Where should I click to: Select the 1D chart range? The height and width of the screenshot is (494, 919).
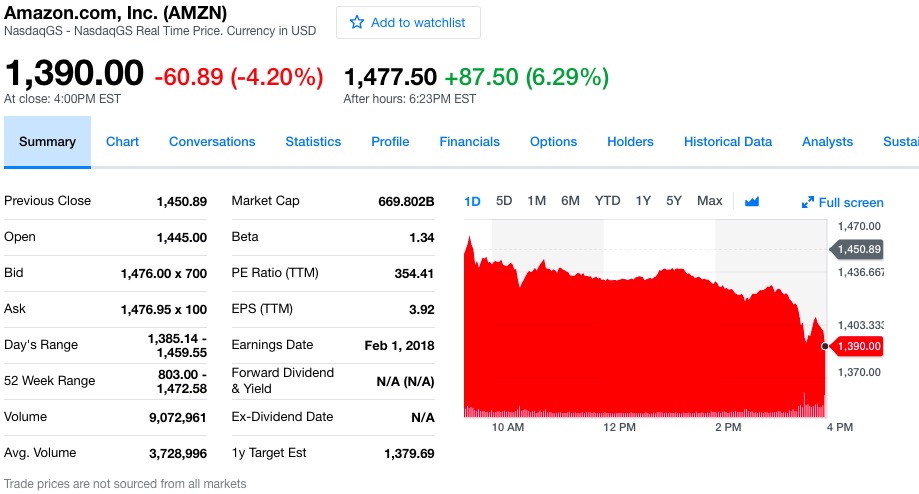click(x=473, y=201)
